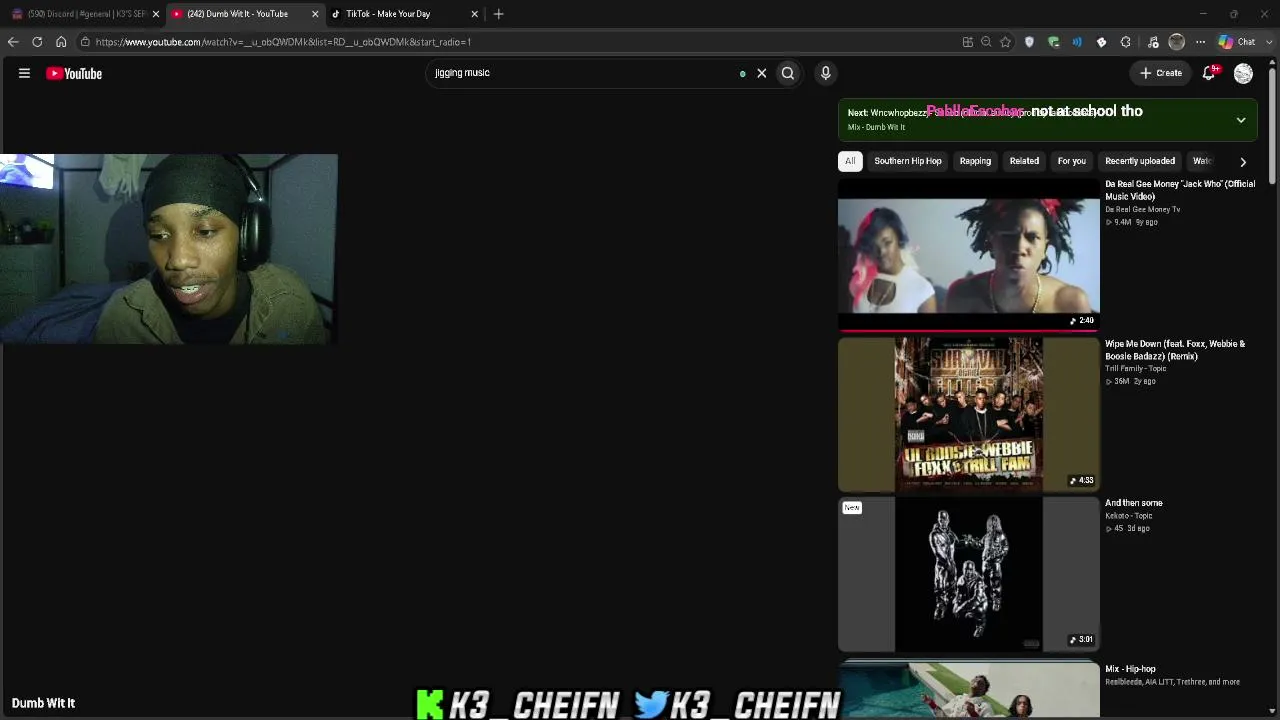The image size is (1280, 720).
Task: Go back in the browser
Action: pos(13,42)
